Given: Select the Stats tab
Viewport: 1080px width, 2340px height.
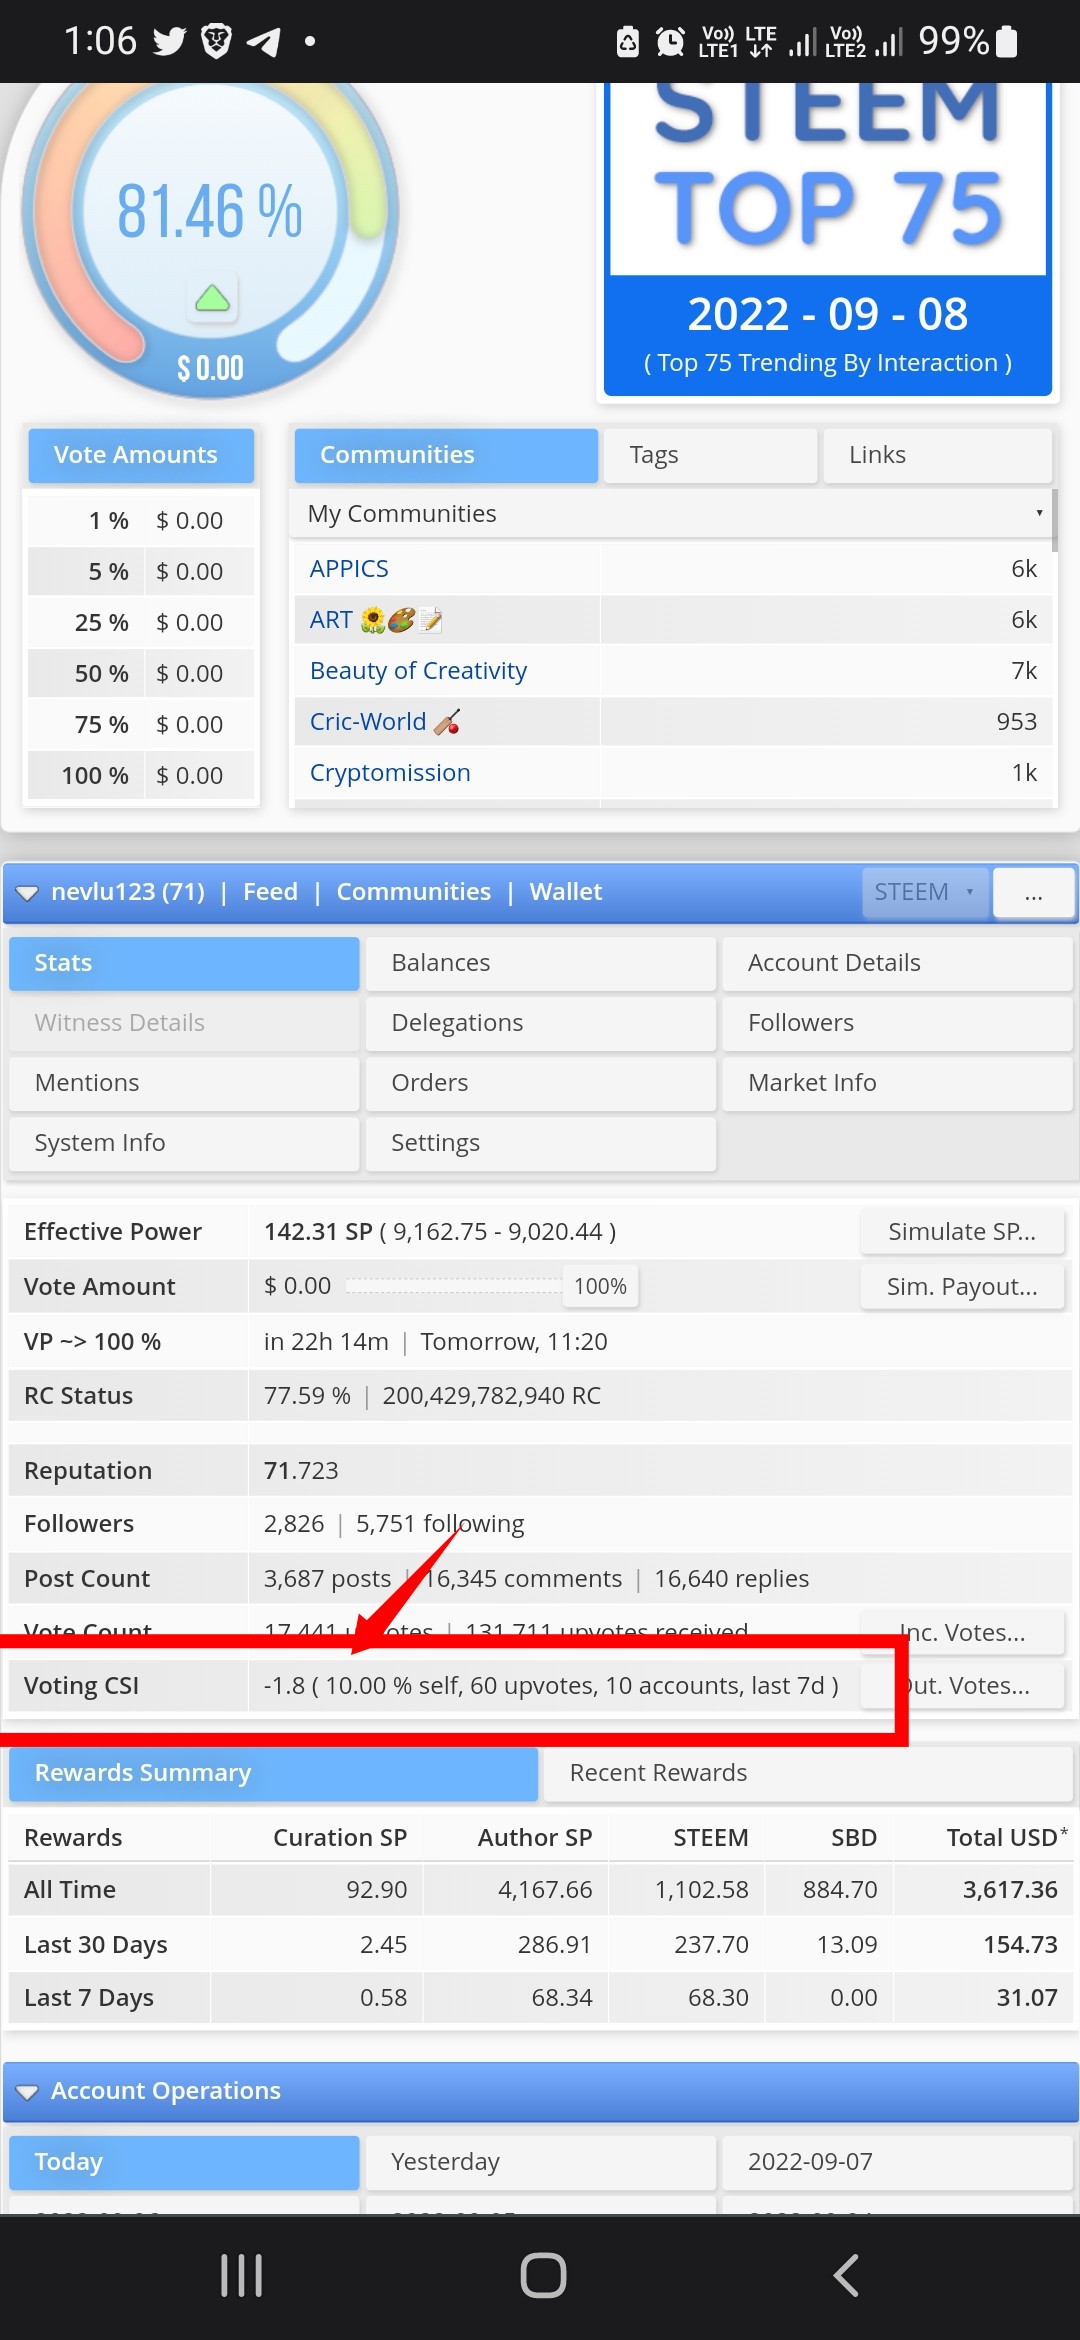Looking at the screenshot, I should pos(184,963).
